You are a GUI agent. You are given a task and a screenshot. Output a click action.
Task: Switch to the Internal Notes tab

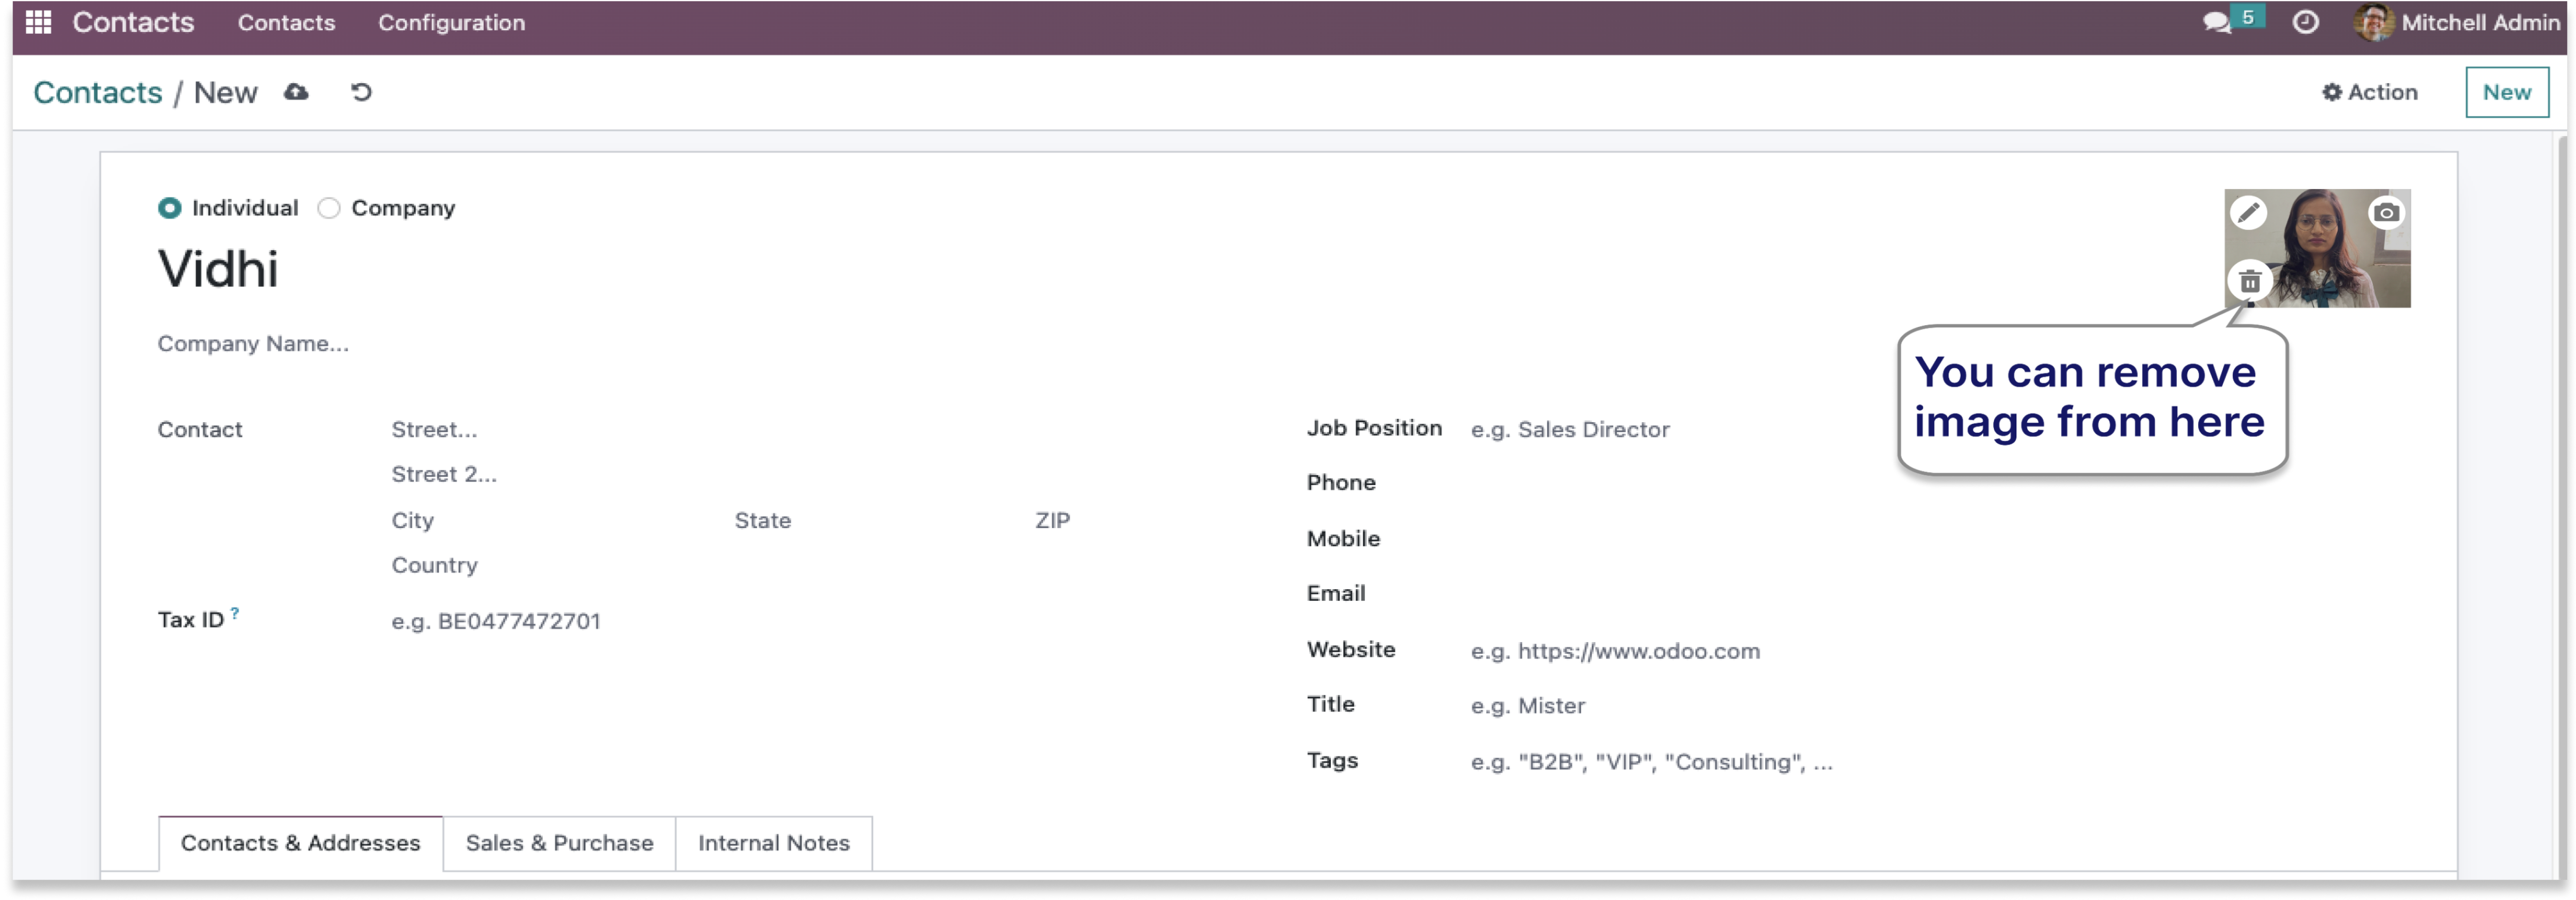(773, 843)
